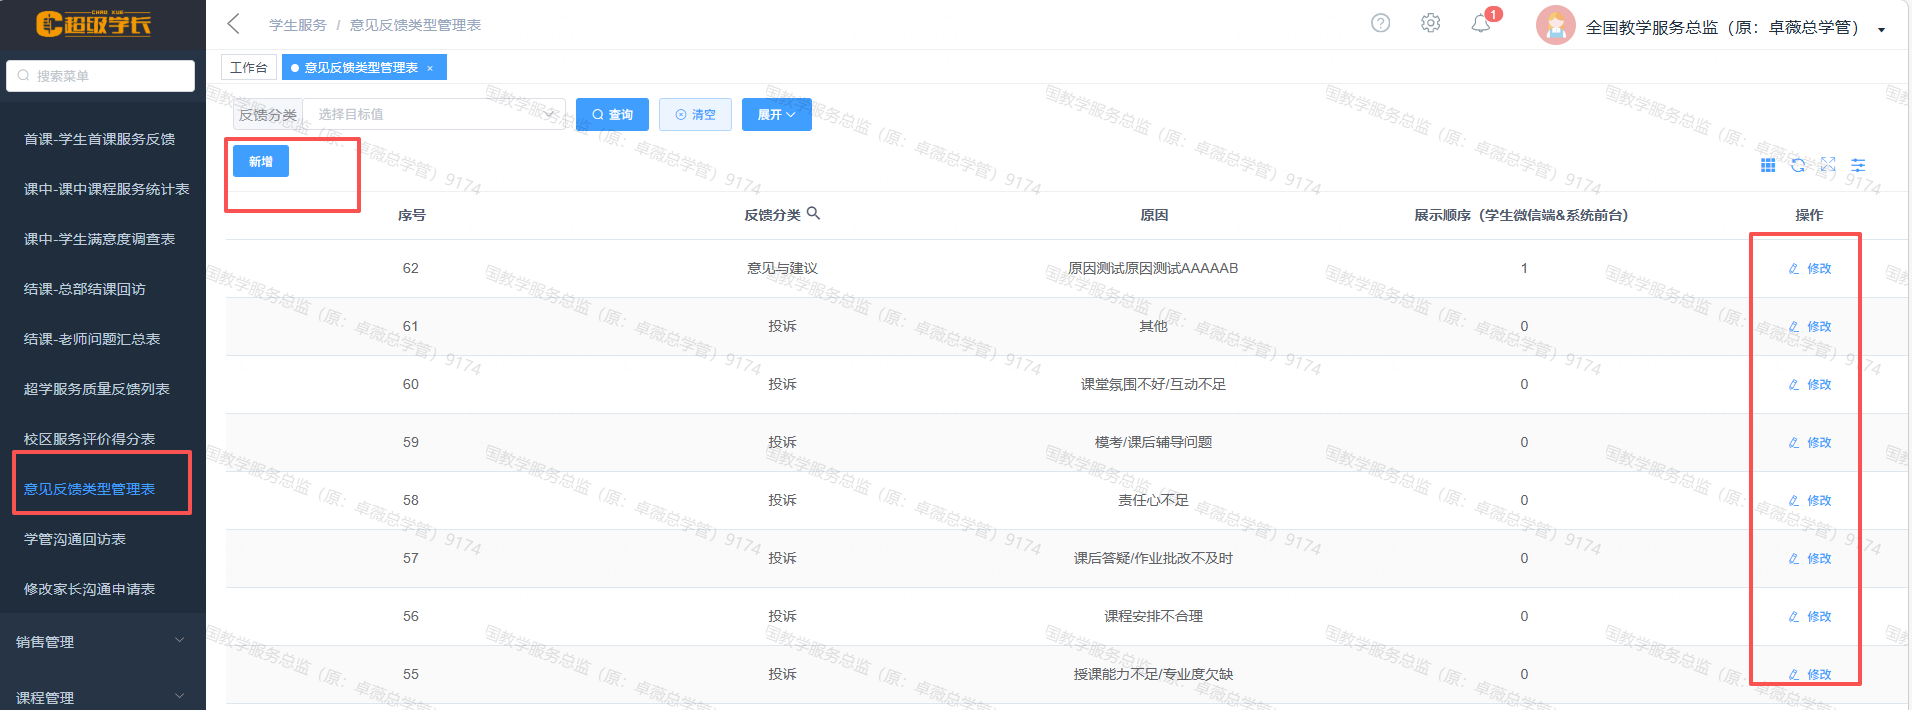Open settings via the gear icon

(x=1431, y=23)
